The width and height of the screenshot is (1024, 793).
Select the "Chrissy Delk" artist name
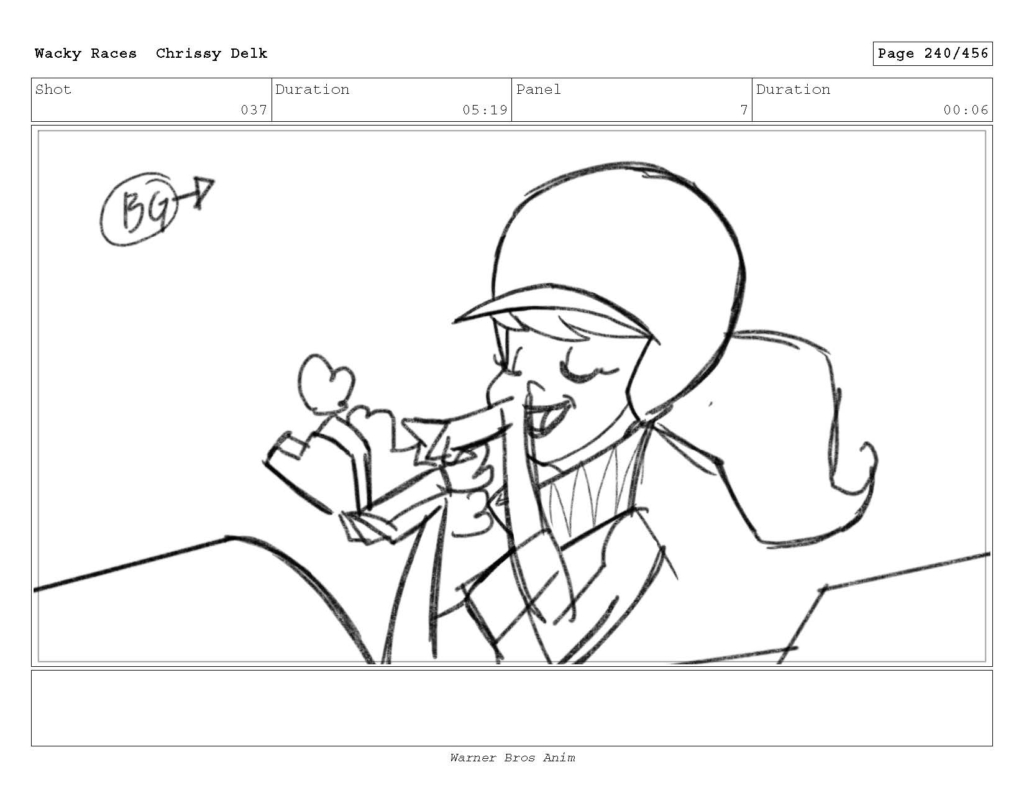[212, 54]
